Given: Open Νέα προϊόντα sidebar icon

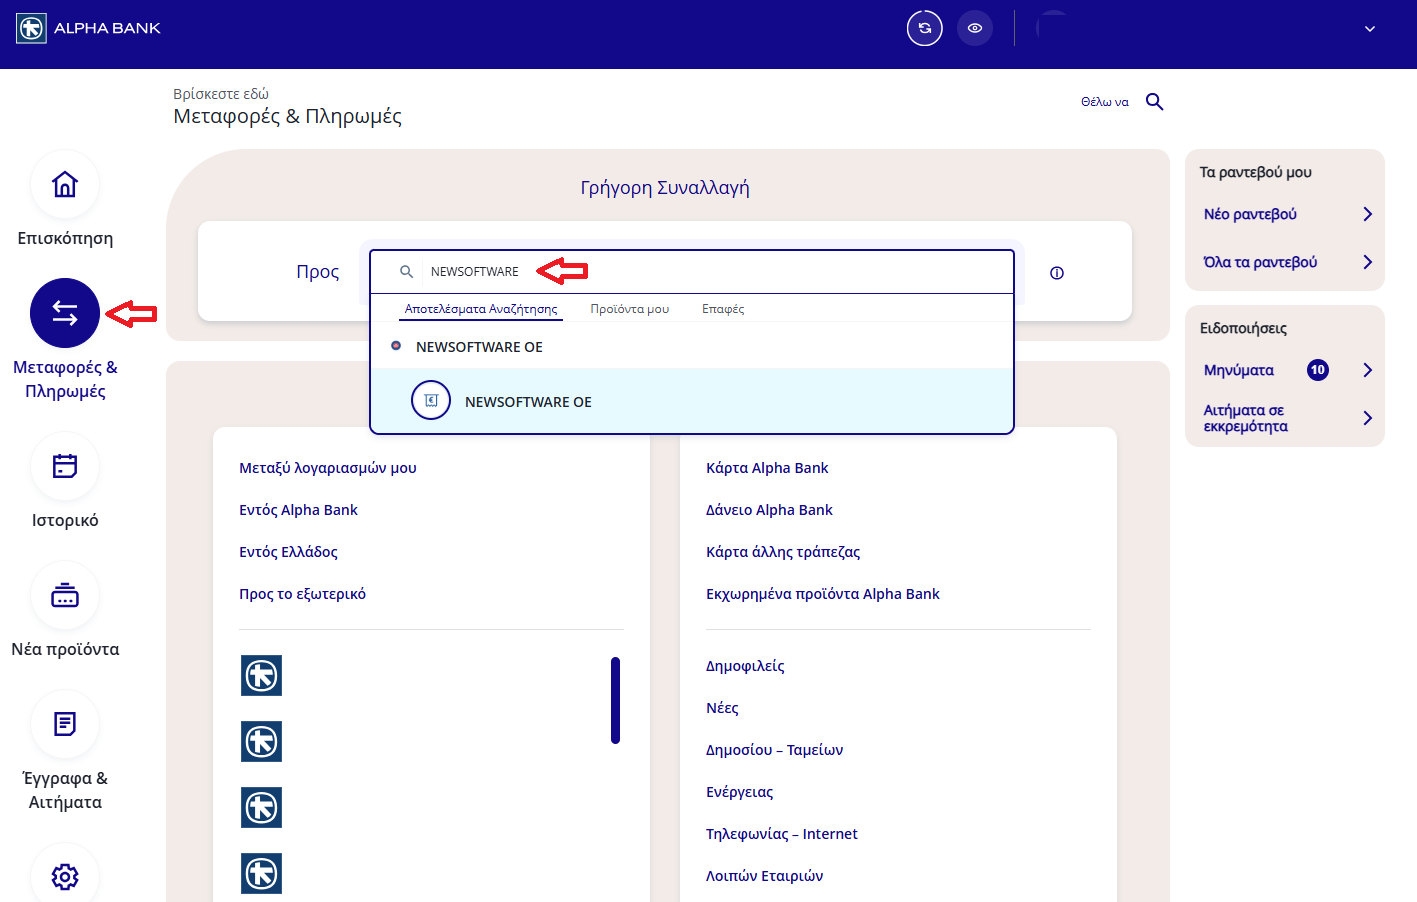Looking at the screenshot, I should click(x=65, y=596).
